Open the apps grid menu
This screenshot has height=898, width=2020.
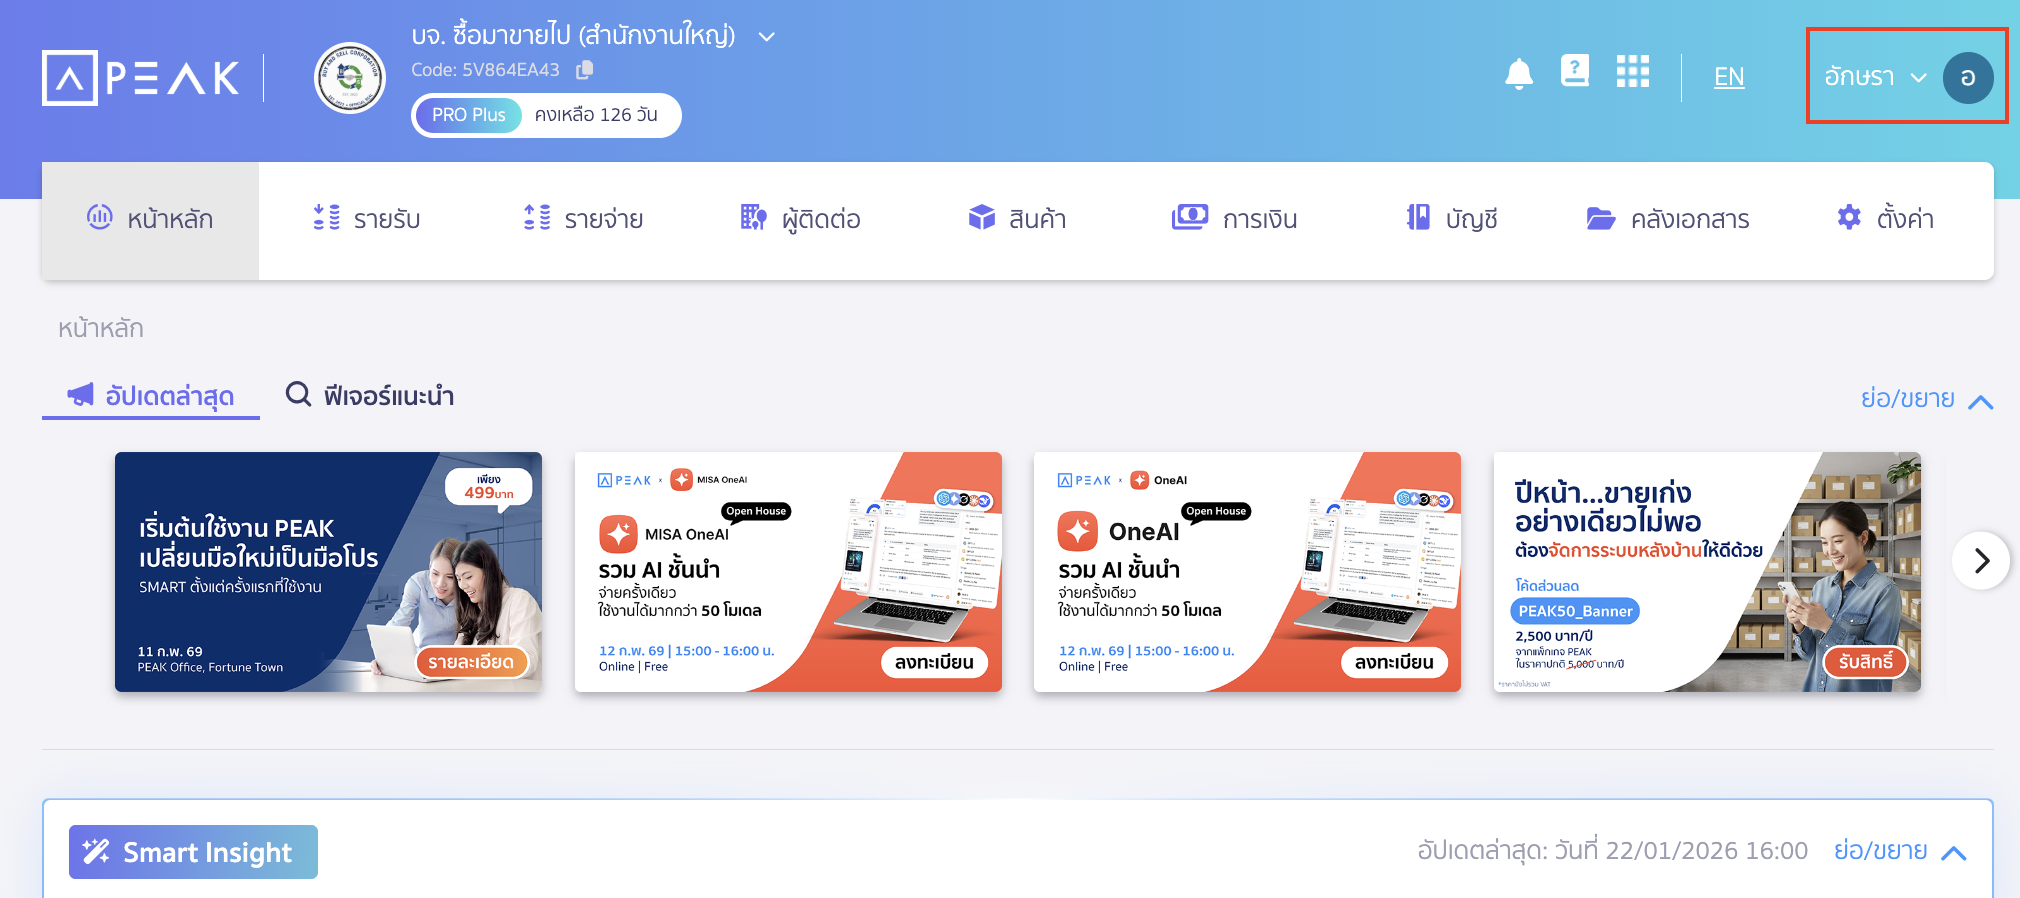pos(1633,71)
